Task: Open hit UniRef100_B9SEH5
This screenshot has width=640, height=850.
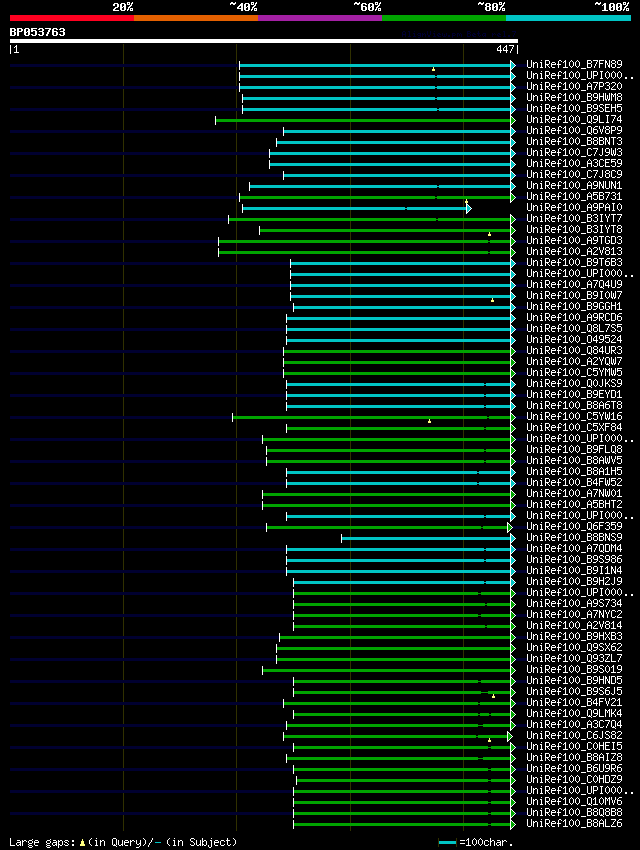Action: 574,108
